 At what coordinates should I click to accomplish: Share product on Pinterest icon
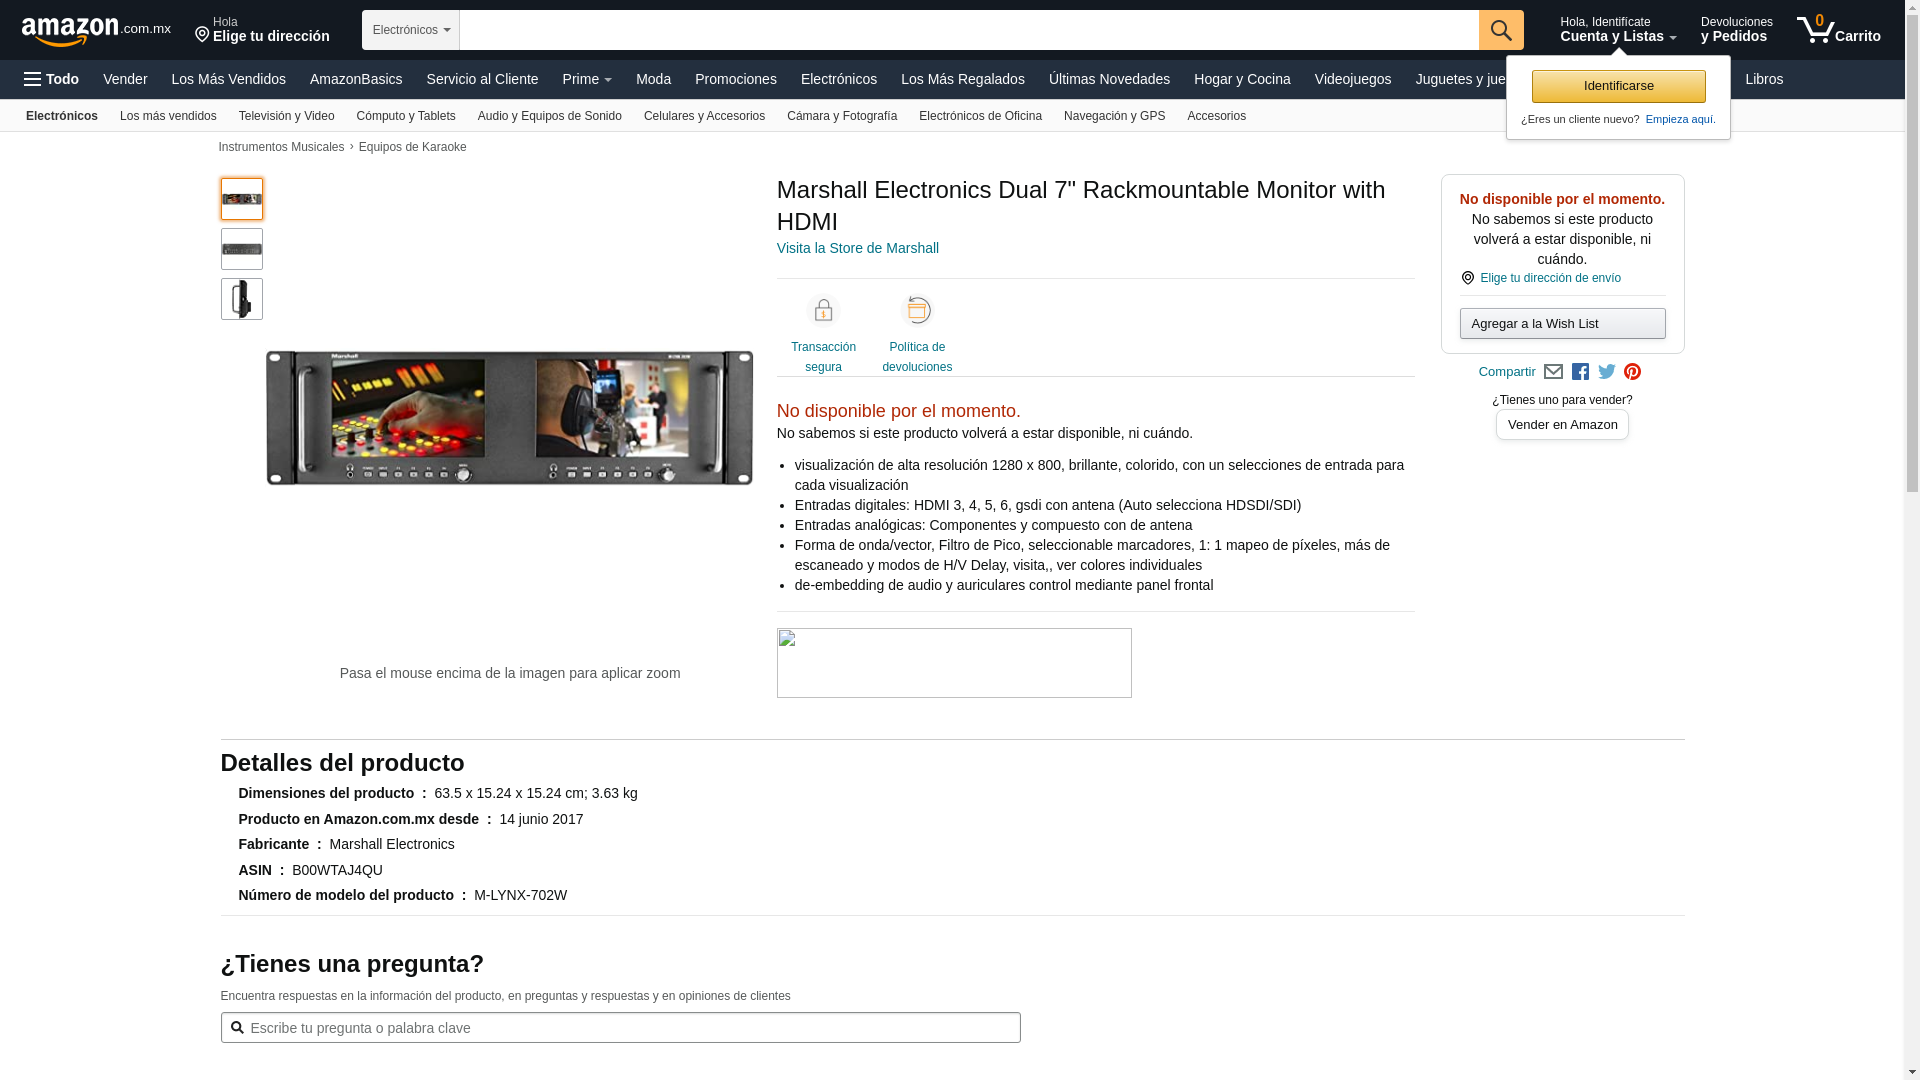click(x=1632, y=372)
